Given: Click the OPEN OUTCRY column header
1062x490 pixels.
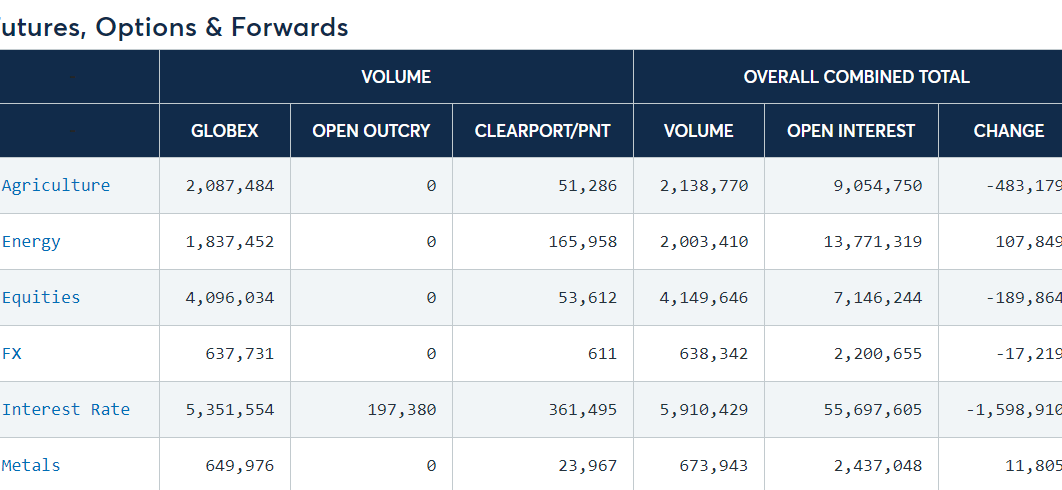Looking at the screenshot, I should 371,131.
